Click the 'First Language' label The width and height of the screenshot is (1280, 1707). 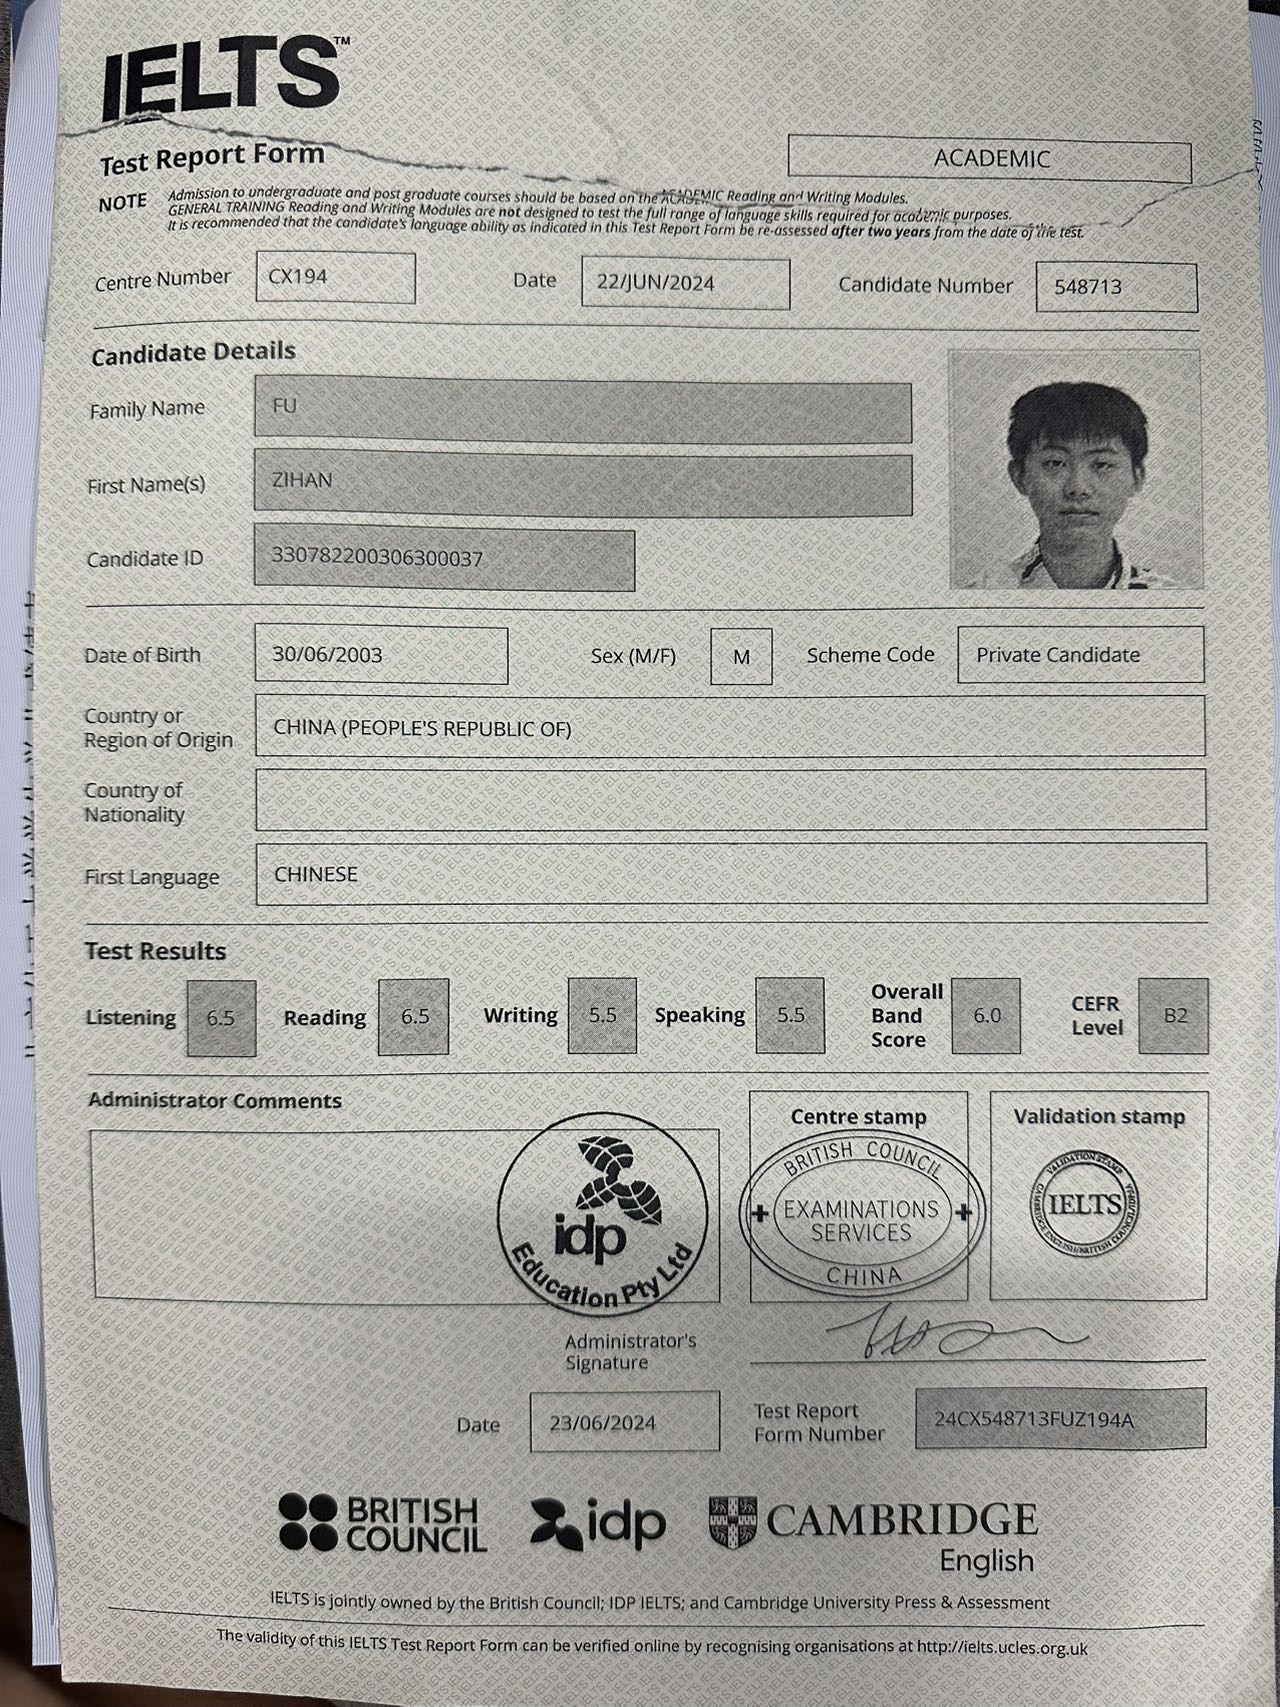pyautogui.click(x=151, y=877)
